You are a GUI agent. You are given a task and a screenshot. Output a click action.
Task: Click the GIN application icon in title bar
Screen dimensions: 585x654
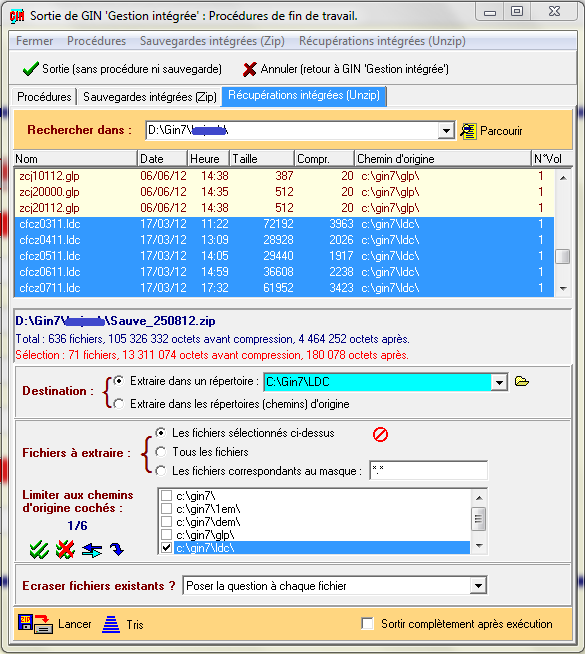pyautogui.click(x=17, y=16)
